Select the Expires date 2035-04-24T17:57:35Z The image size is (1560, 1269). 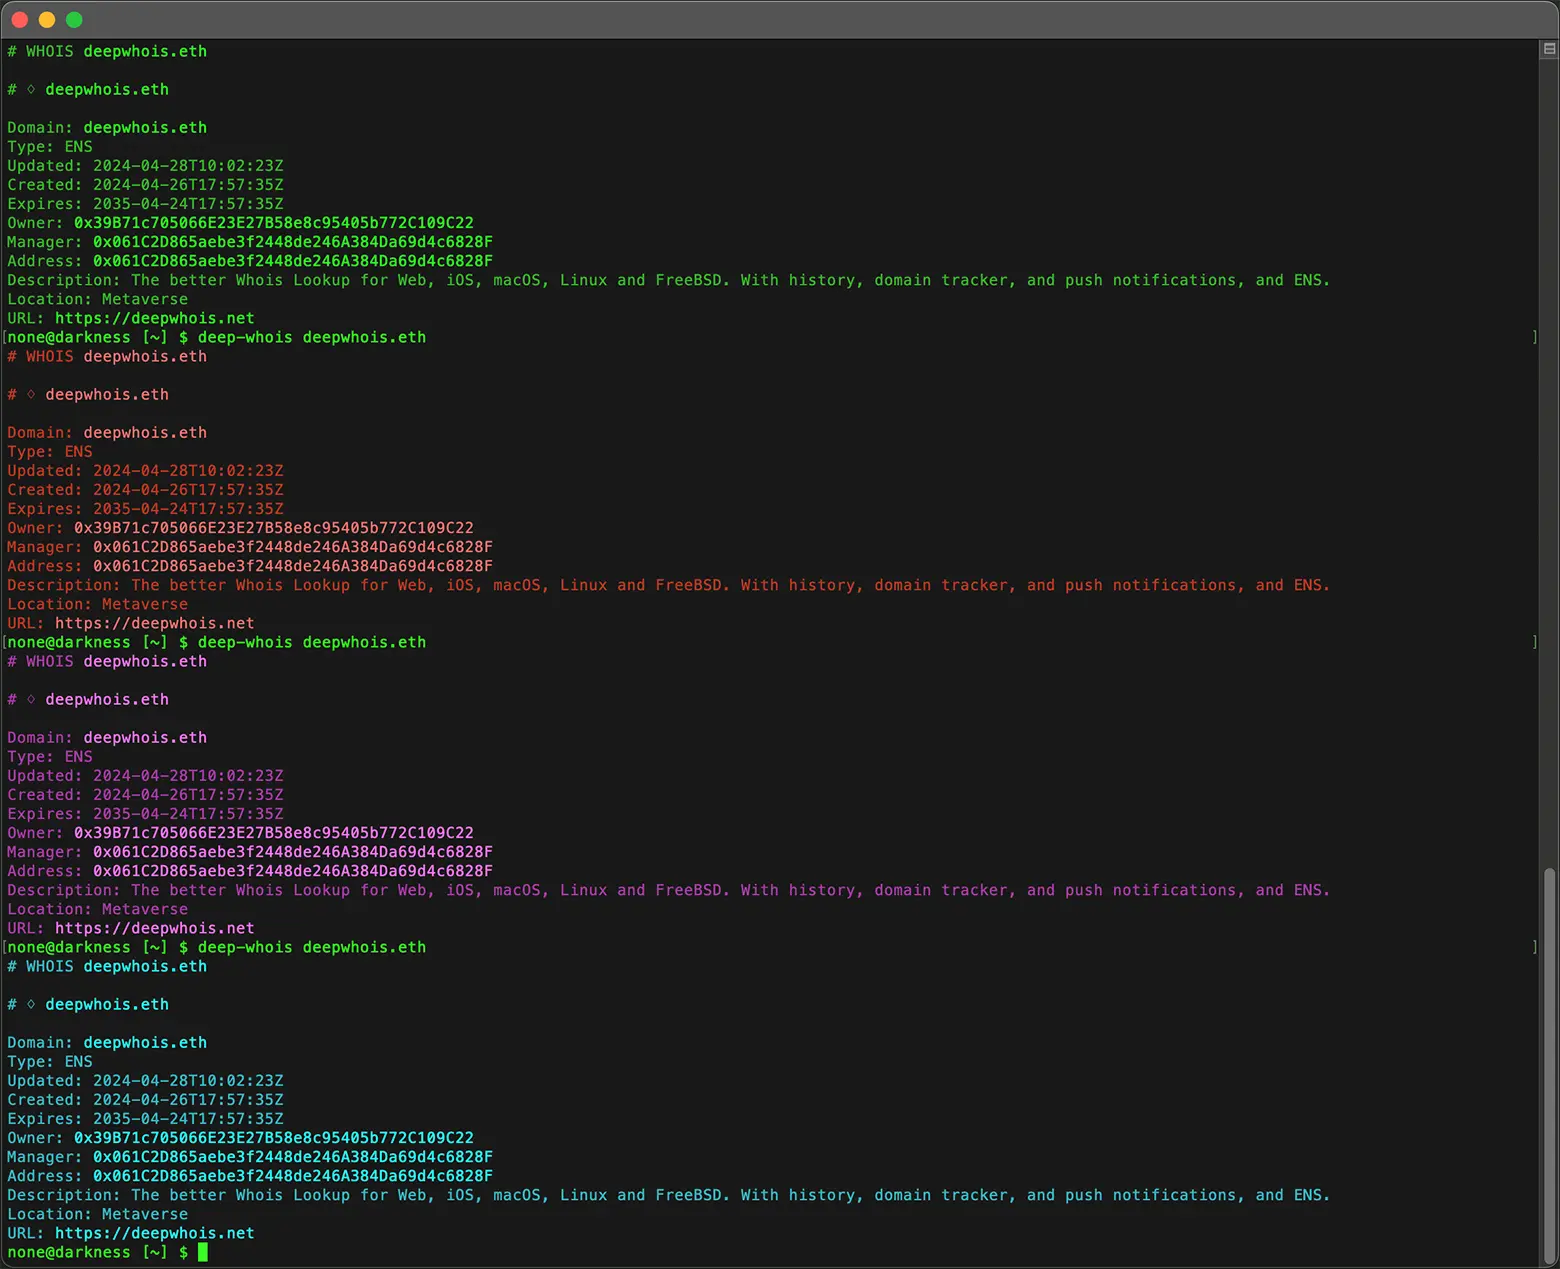tap(187, 203)
